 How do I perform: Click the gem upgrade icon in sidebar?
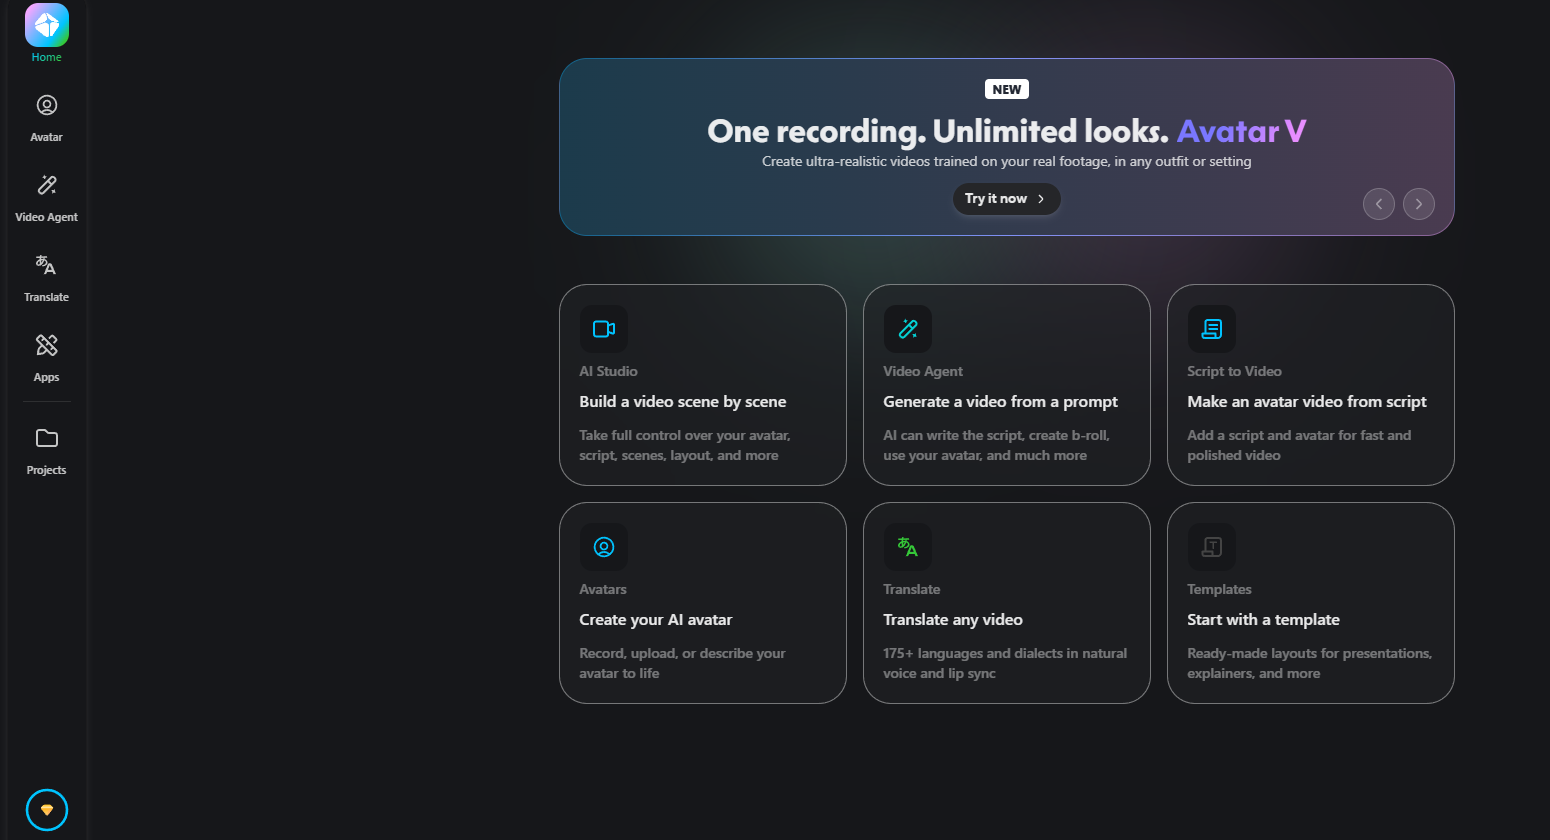47,810
